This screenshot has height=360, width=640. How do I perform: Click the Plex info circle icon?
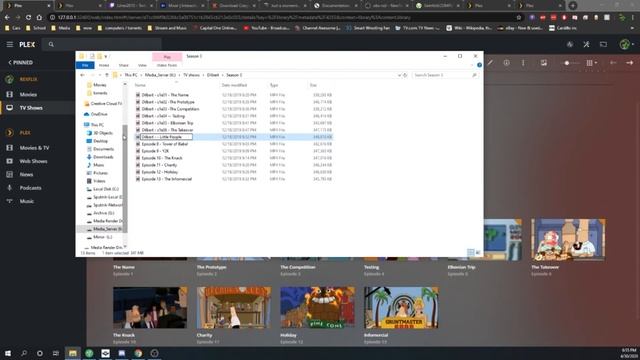(507, 63)
